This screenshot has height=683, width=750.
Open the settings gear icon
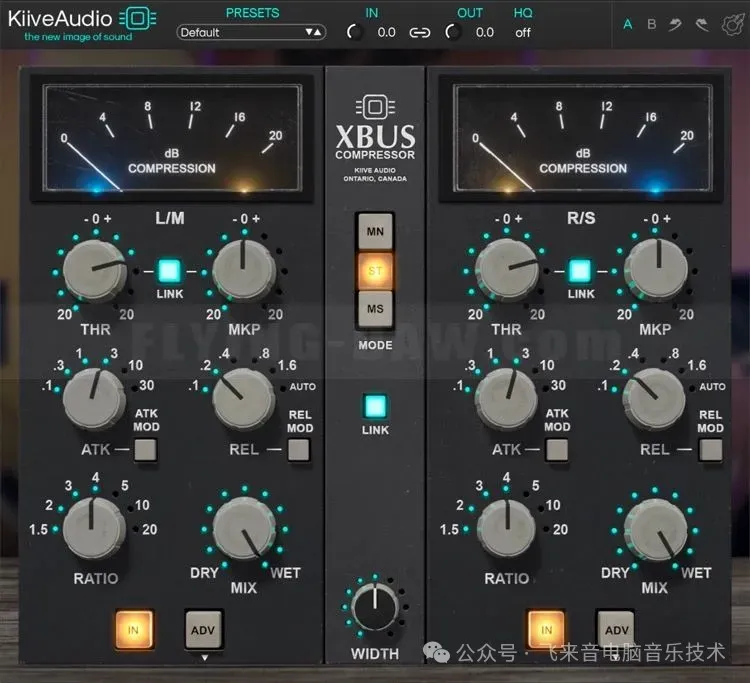(x=732, y=24)
